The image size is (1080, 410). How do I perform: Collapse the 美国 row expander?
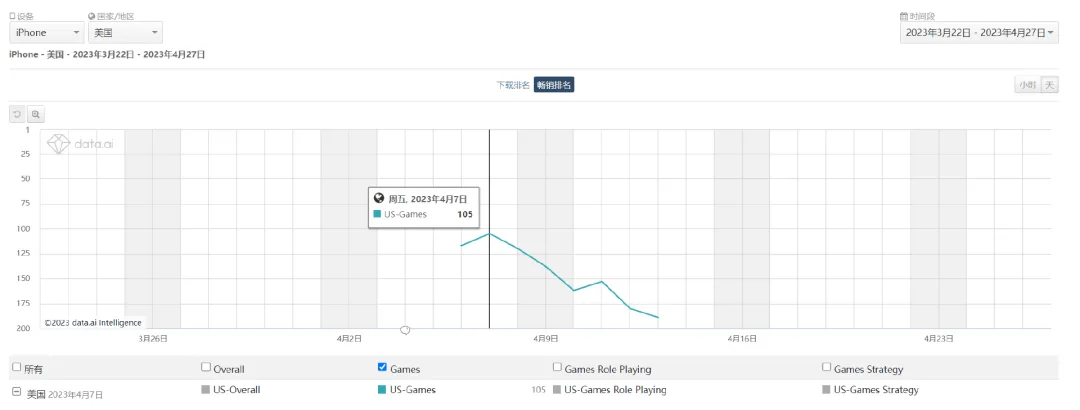(x=16, y=391)
